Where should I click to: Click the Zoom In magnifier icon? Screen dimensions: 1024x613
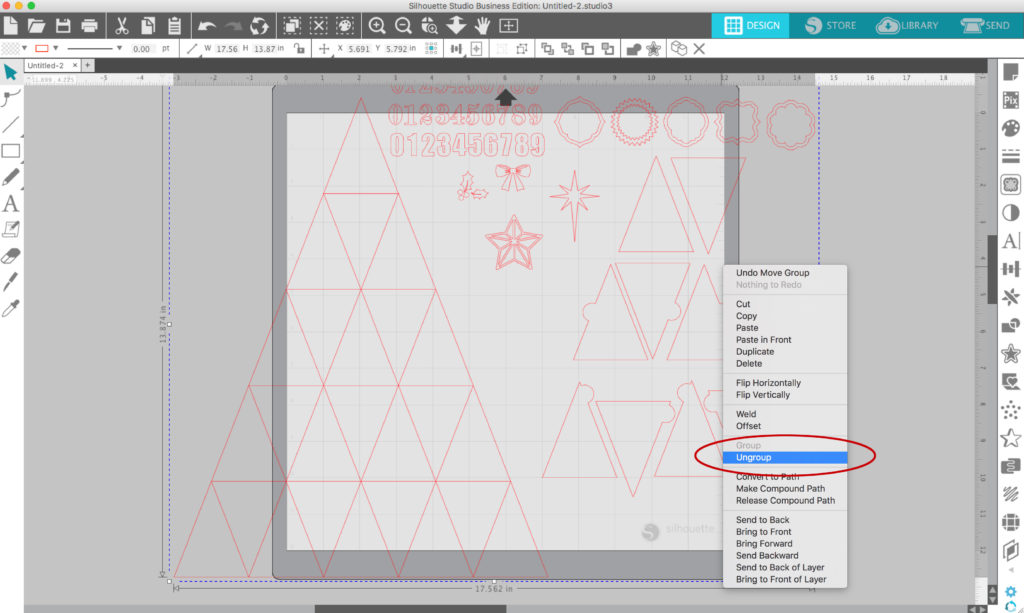[x=377, y=25]
